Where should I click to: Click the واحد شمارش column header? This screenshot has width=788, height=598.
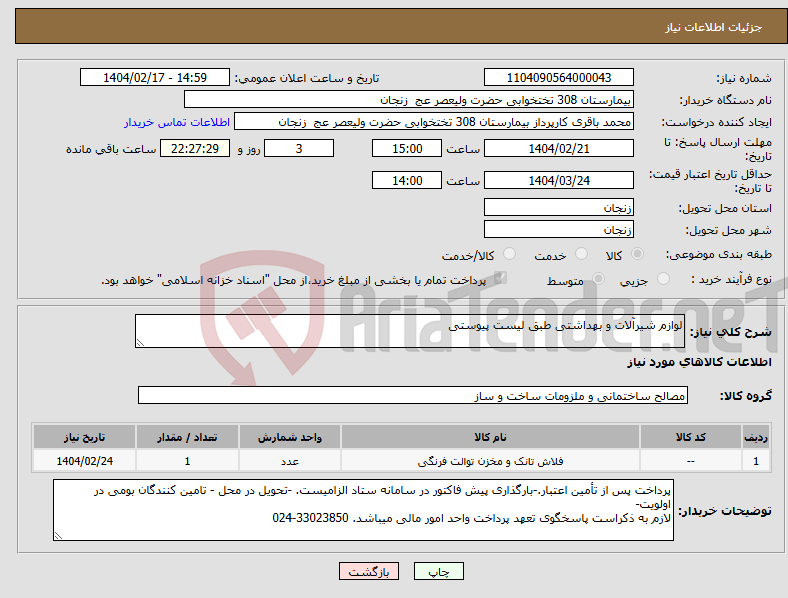tap(290, 437)
